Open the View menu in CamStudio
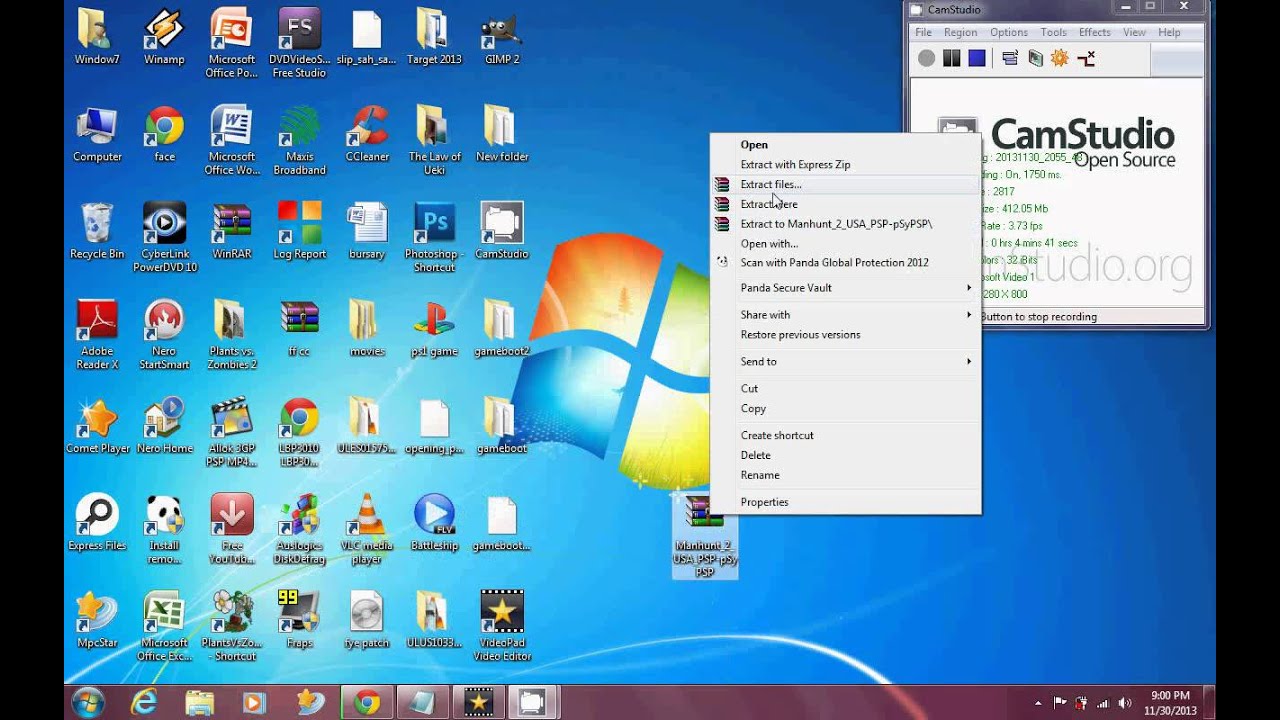Viewport: 1280px width, 720px height. click(x=1134, y=32)
